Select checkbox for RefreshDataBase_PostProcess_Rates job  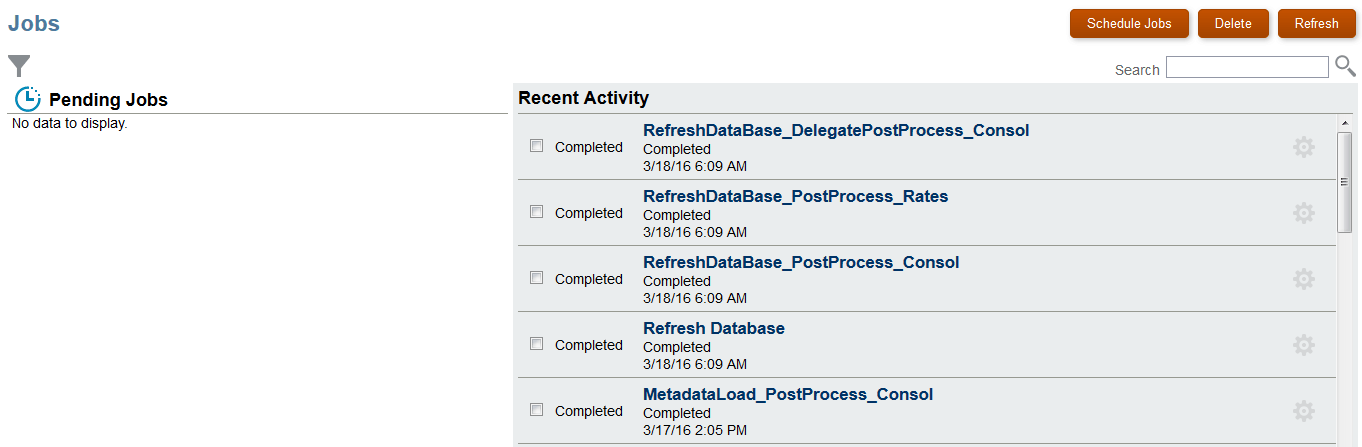537,212
